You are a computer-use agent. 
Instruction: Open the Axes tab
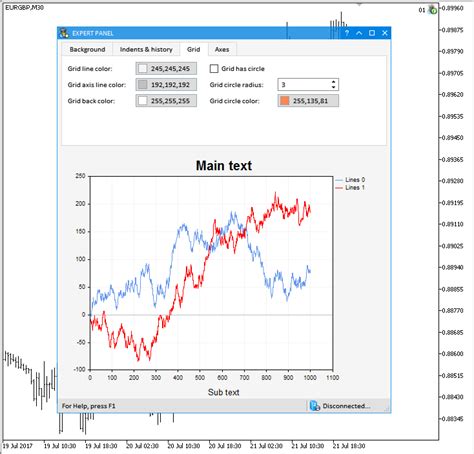pos(222,49)
